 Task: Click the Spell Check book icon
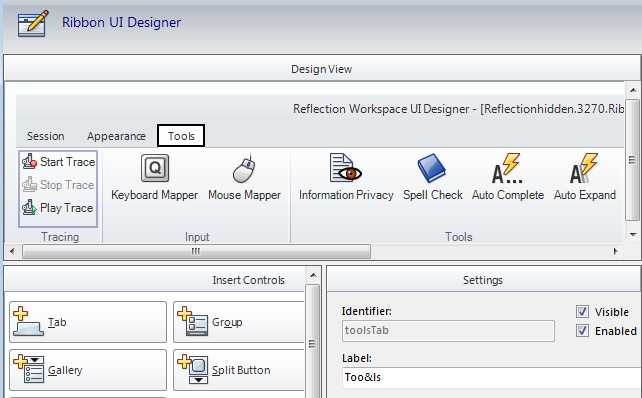pyautogui.click(x=432, y=168)
